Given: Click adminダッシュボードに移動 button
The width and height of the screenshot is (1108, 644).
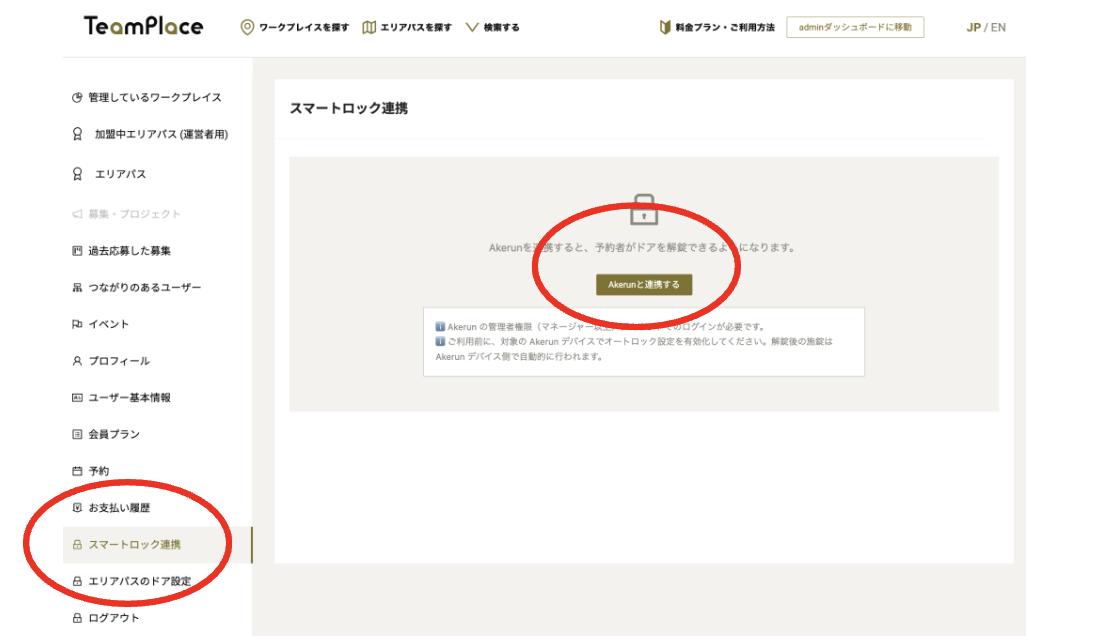Looking at the screenshot, I should pos(855,28).
